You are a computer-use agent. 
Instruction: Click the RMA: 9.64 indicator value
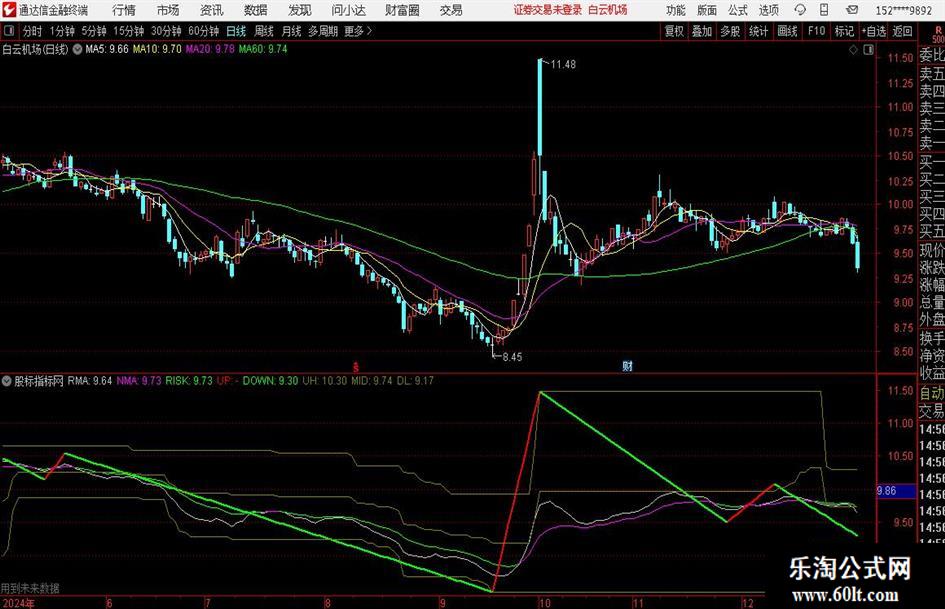tap(90, 381)
